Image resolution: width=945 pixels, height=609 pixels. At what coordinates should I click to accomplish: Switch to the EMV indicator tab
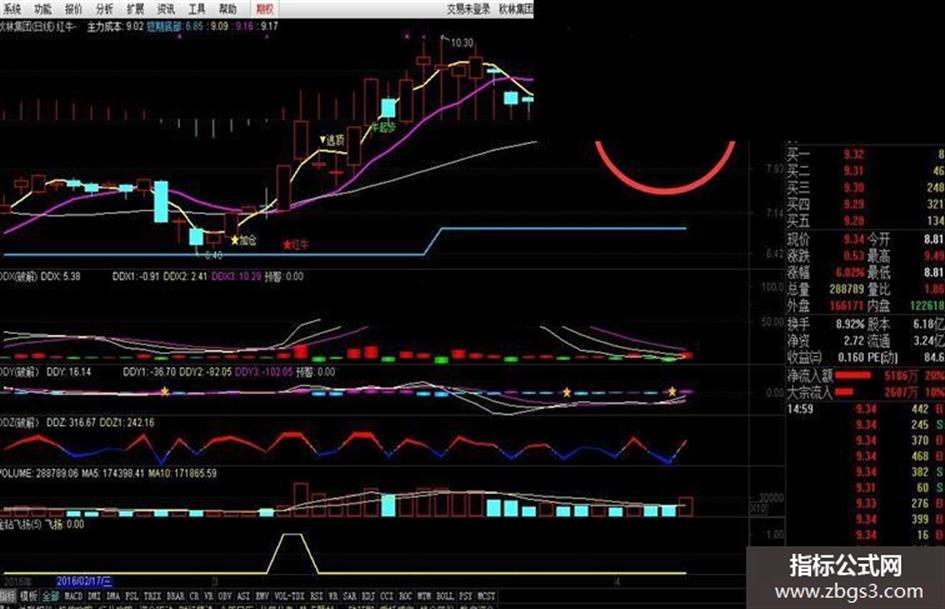pos(262,596)
